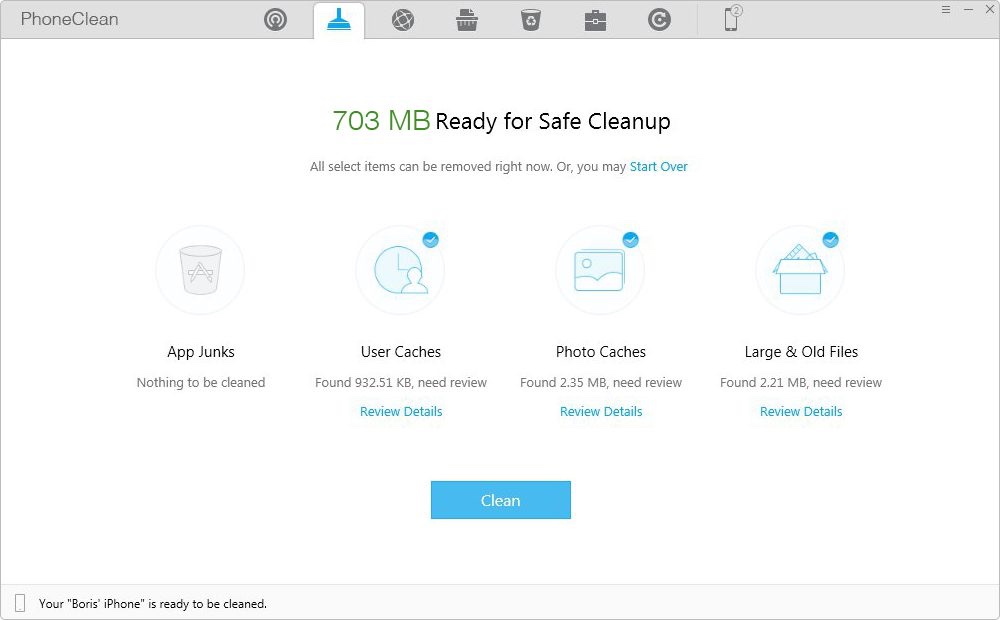Click the Restore circular arrow icon
This screenshot has width=1000, height=620.
pyautogui.click(x=659, y=20)
